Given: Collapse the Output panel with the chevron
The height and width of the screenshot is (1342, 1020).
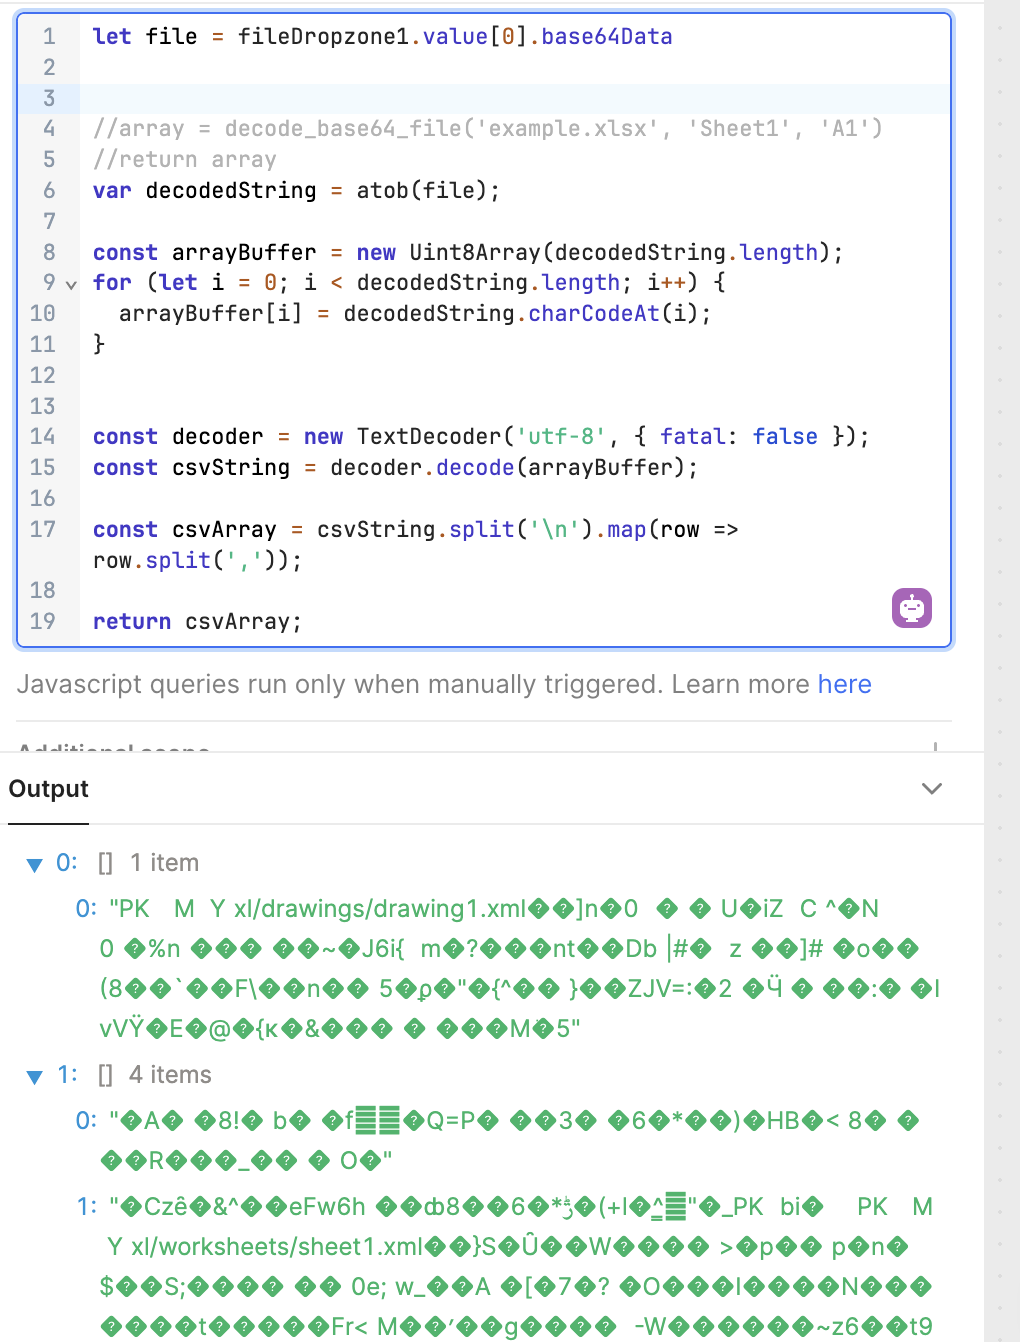Looking at the screenshot, I should tap(931, 789).
